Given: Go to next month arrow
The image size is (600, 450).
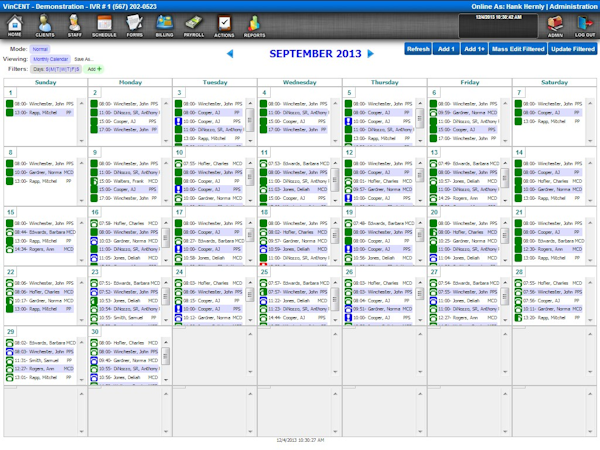Looking at the screenshot, I should click(370, 54).
